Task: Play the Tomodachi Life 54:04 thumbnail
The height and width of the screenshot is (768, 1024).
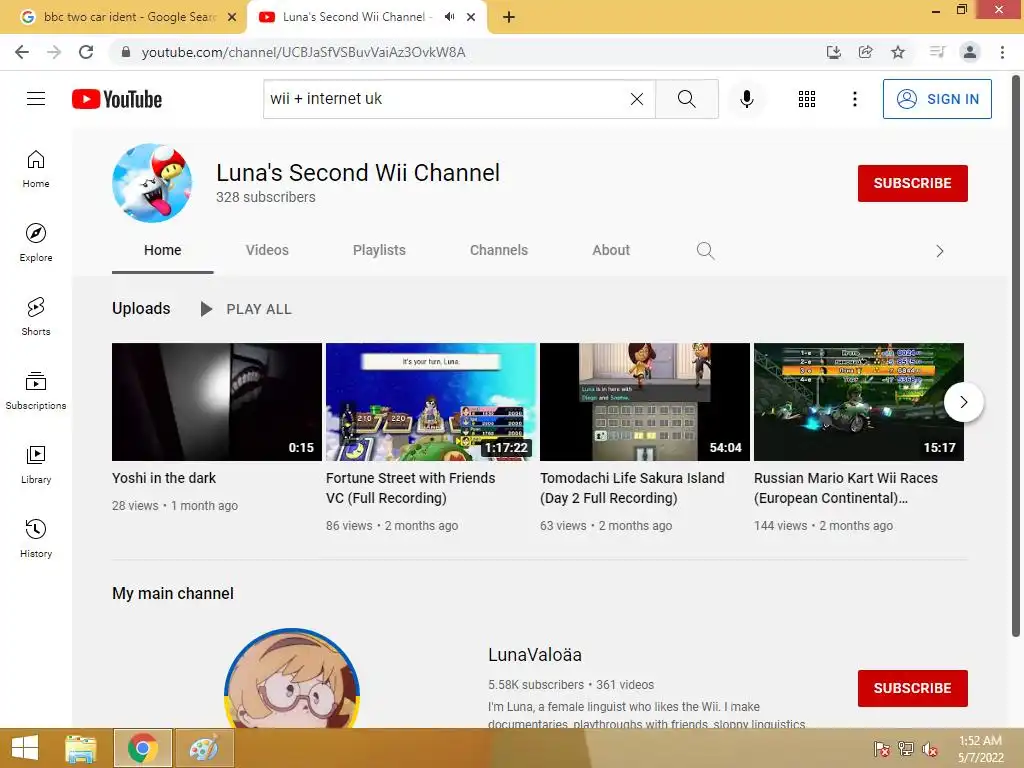Action: click(645, 402)
